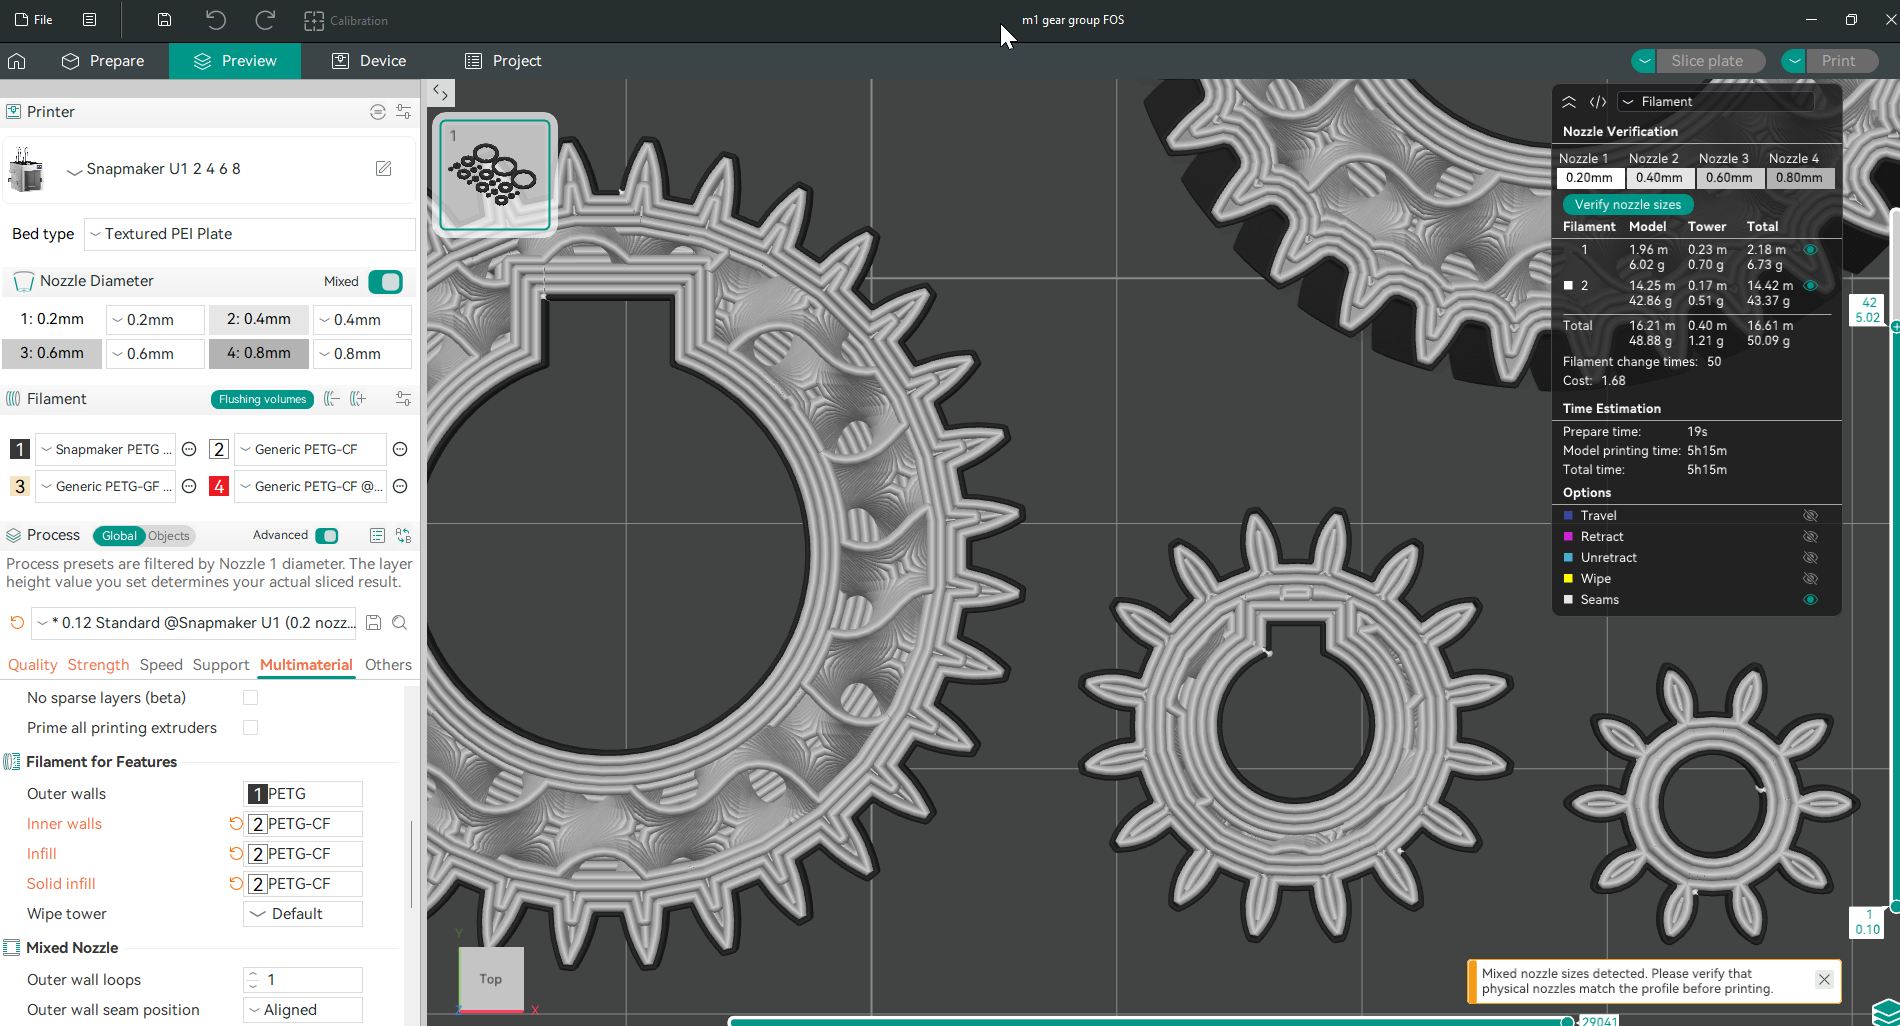Click the remove filament icon
This screenshot has width=1900, height=1026.
point(332,399)
